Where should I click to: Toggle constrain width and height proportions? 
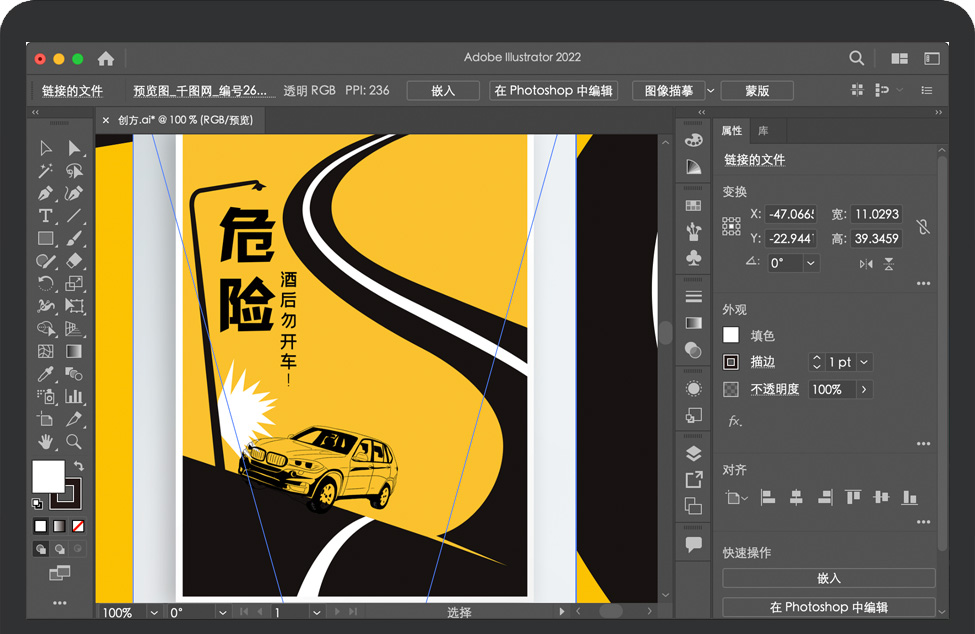(x=923, y=226)
